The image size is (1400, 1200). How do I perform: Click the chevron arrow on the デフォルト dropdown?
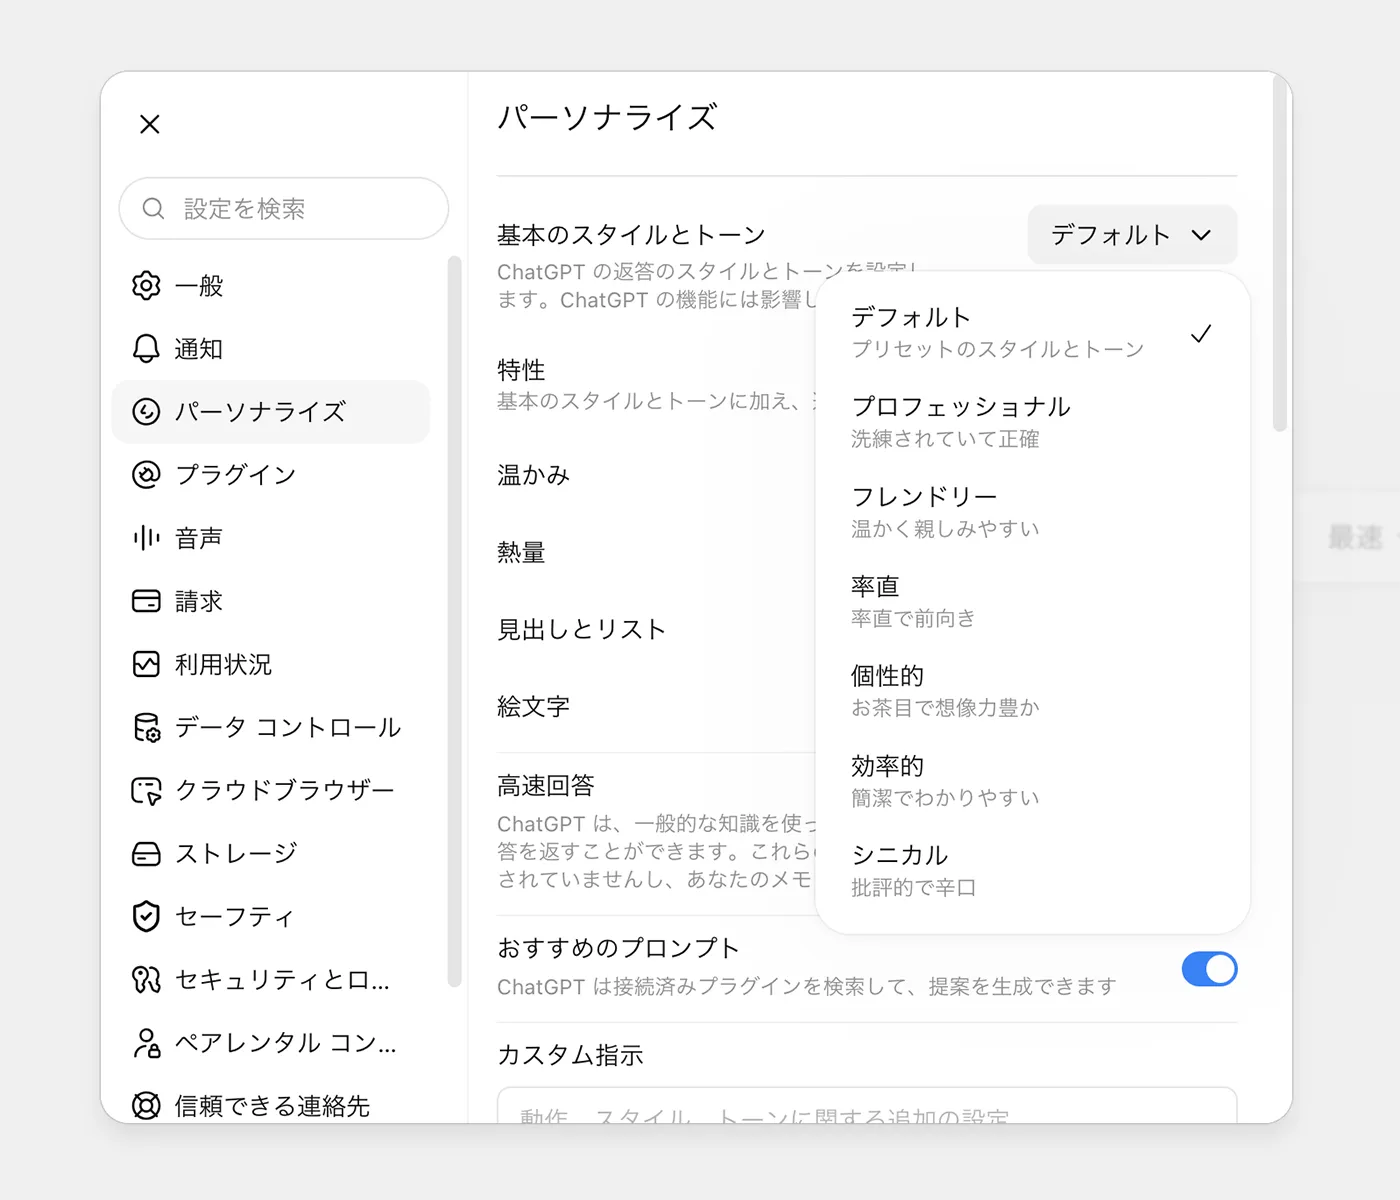point(1201,235)
